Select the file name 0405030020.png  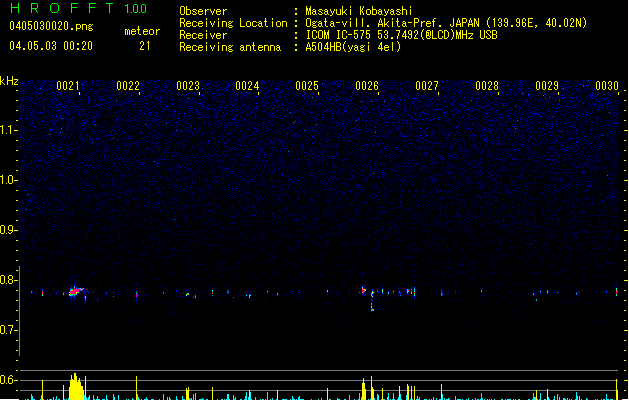click(x=51, y=27)
